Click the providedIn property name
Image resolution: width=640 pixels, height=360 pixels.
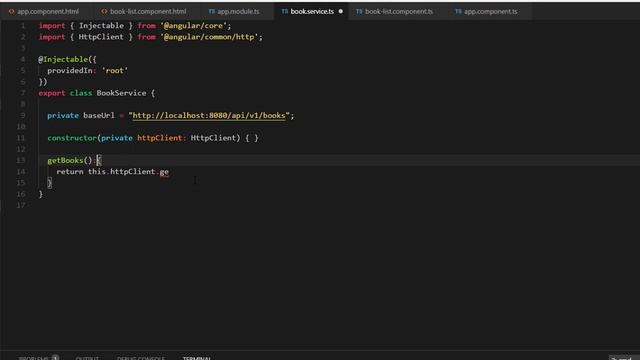tap(70, 71)
